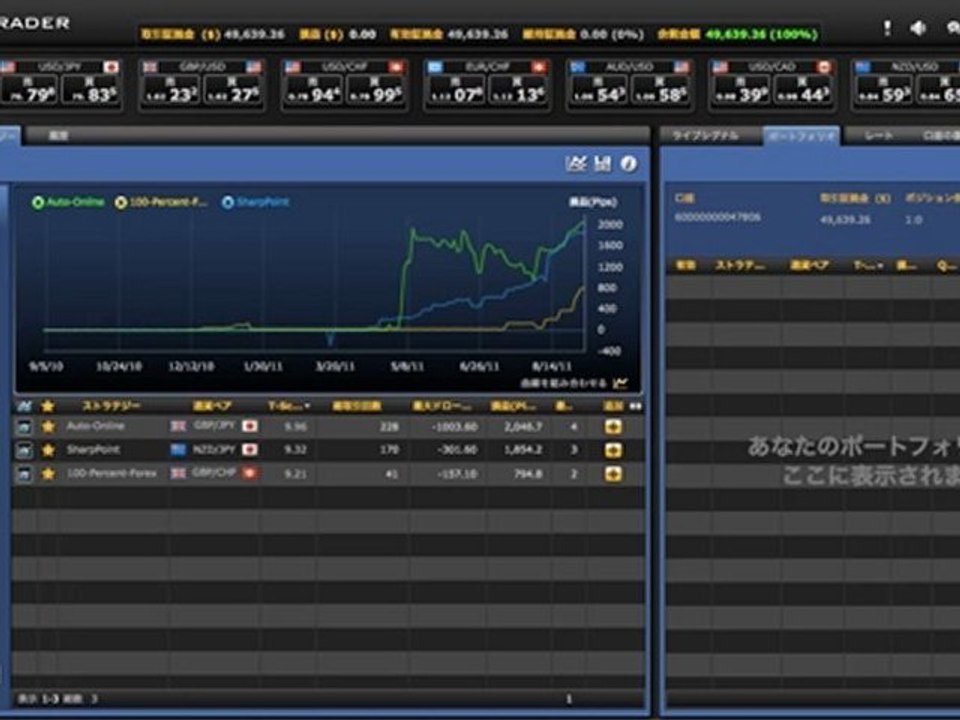The height and width of the screenshot is (720, 960).
Task: Open the chart view icon above the graph
Action: [x=576, y=163]
